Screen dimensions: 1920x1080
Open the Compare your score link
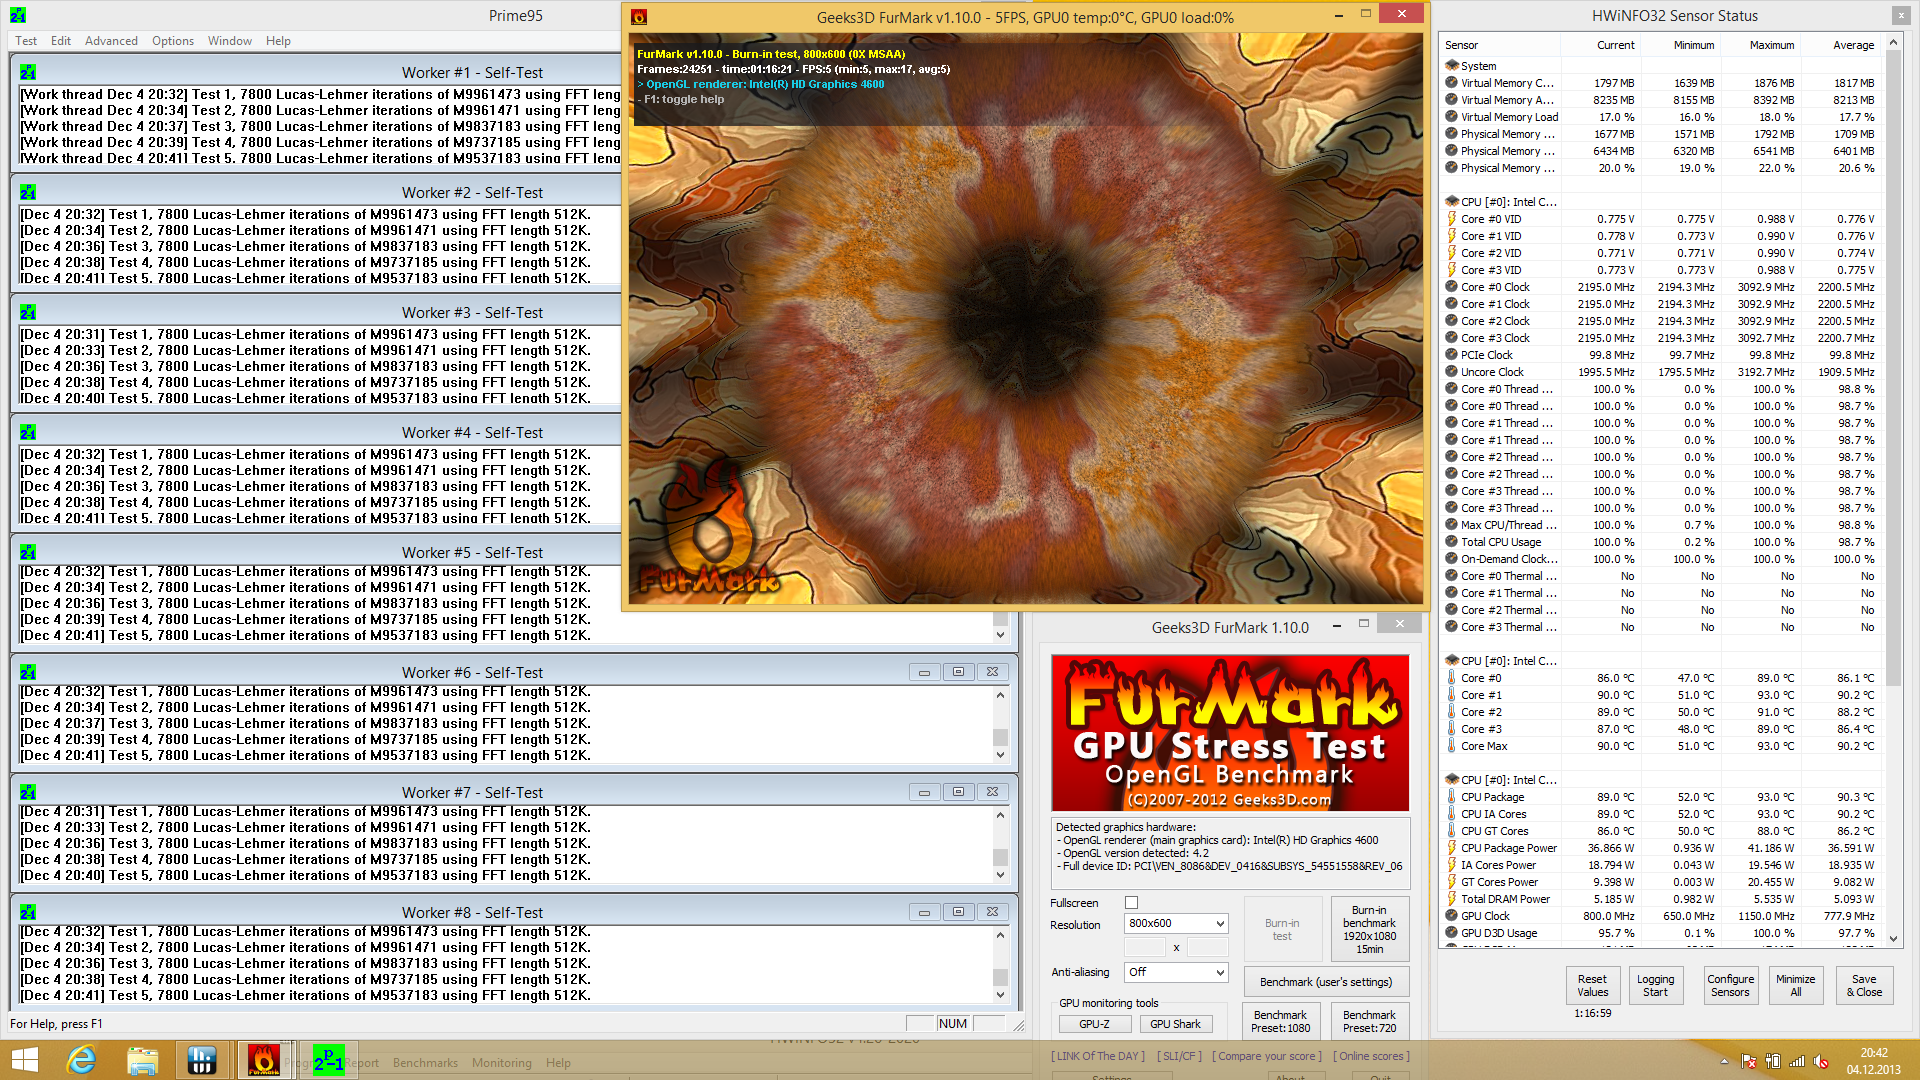pyautogui.click(x=1266, y=1056)
